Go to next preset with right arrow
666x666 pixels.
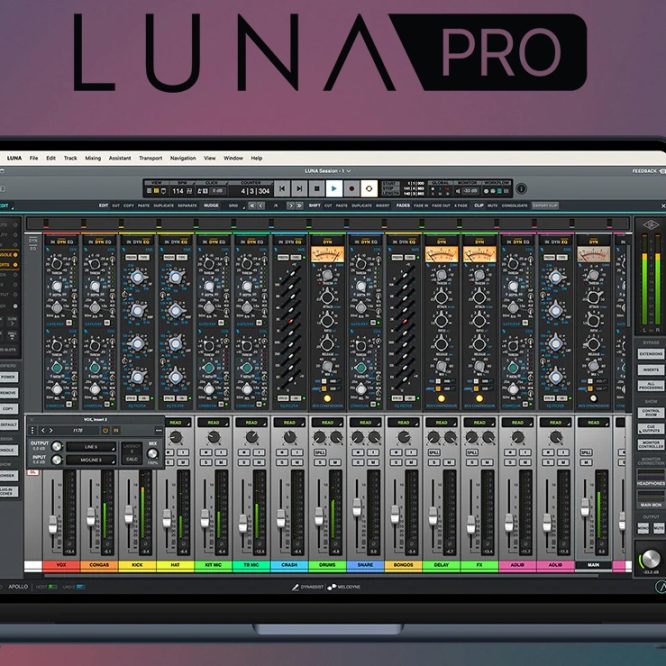pos(51,431)
